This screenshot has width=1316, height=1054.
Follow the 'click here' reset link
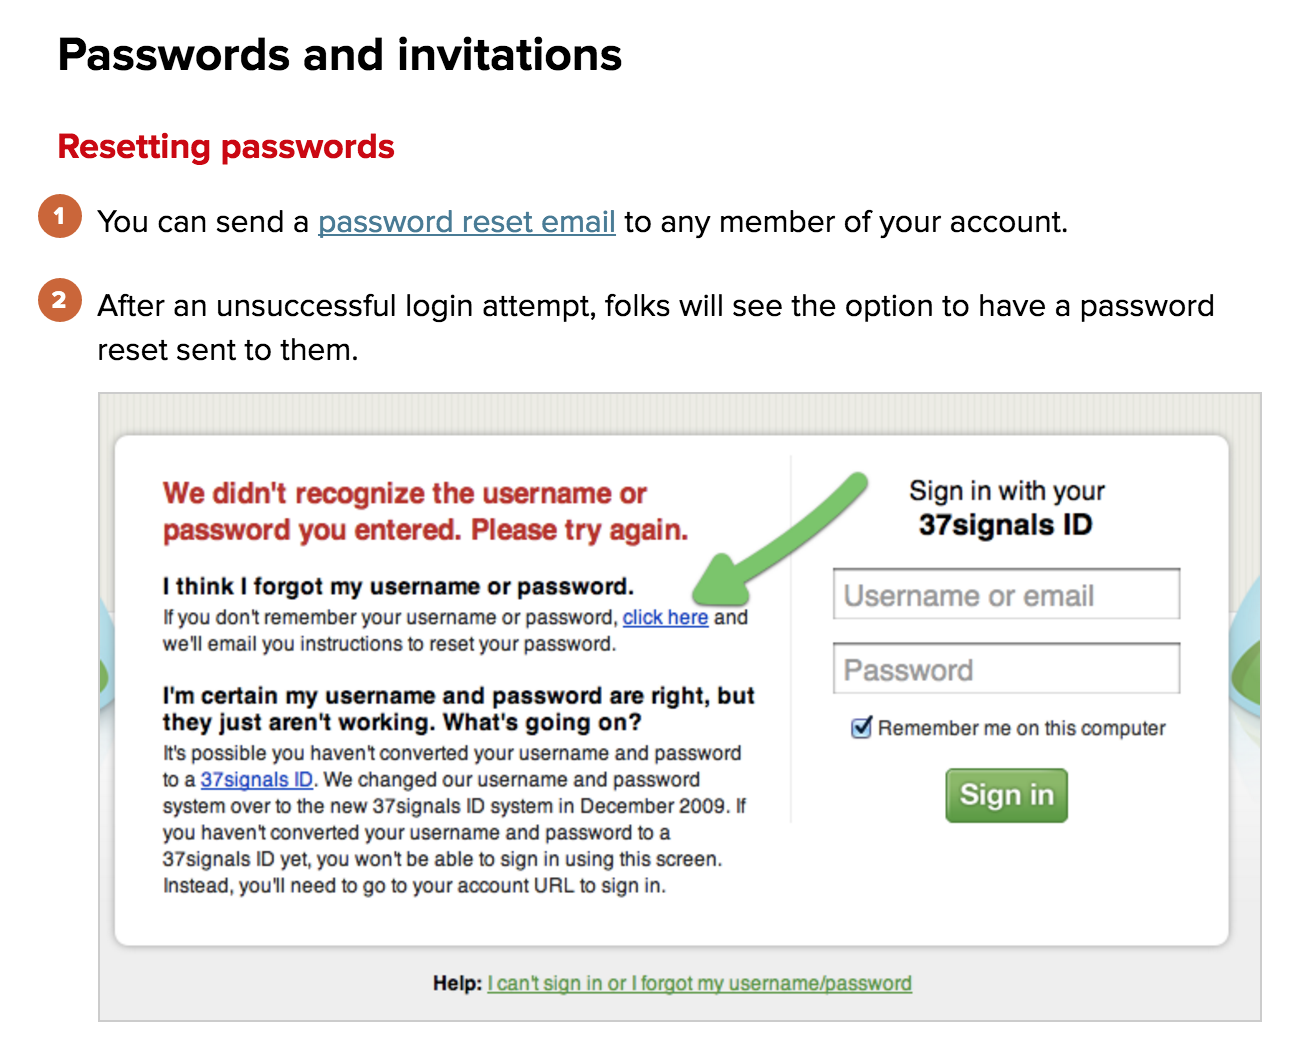point(665,617)
